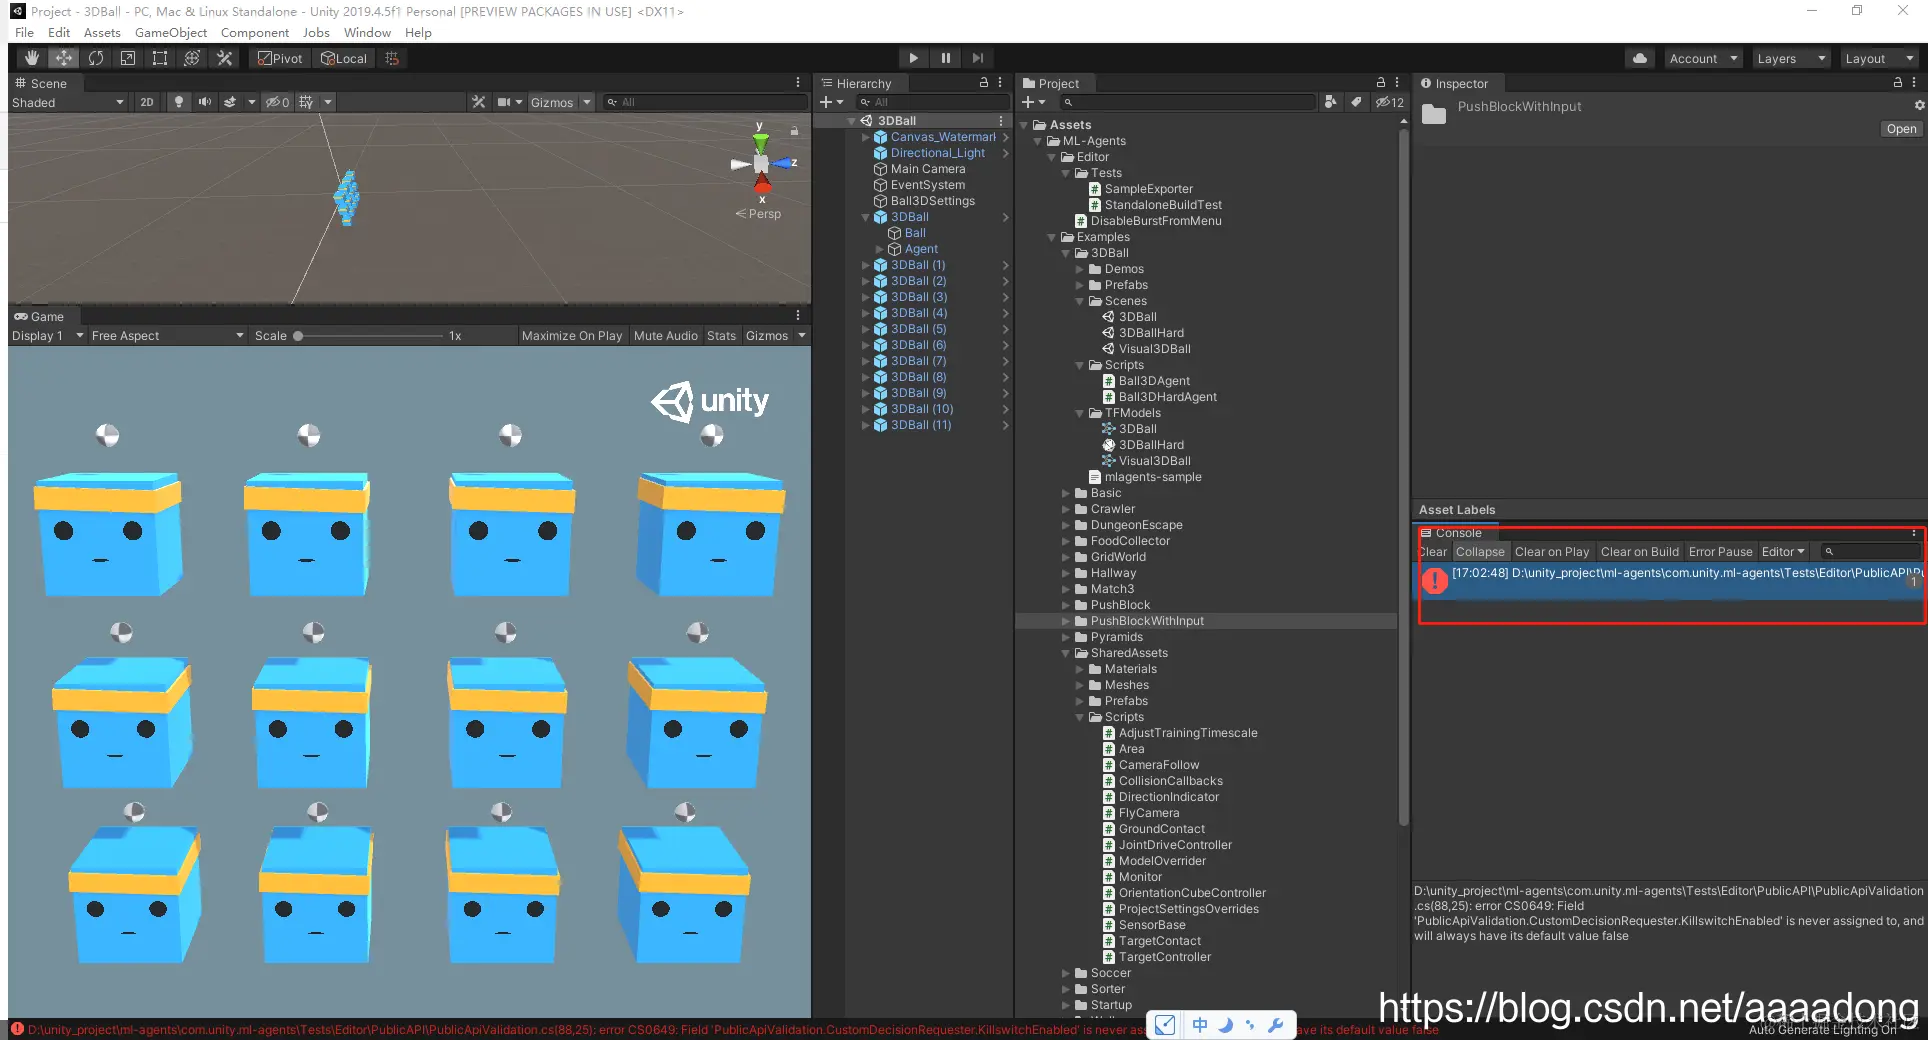This screenshot has width=1928, height=1040.
Task: Toggle scene effects (skybox, fog) button
Action: [230, 102]
